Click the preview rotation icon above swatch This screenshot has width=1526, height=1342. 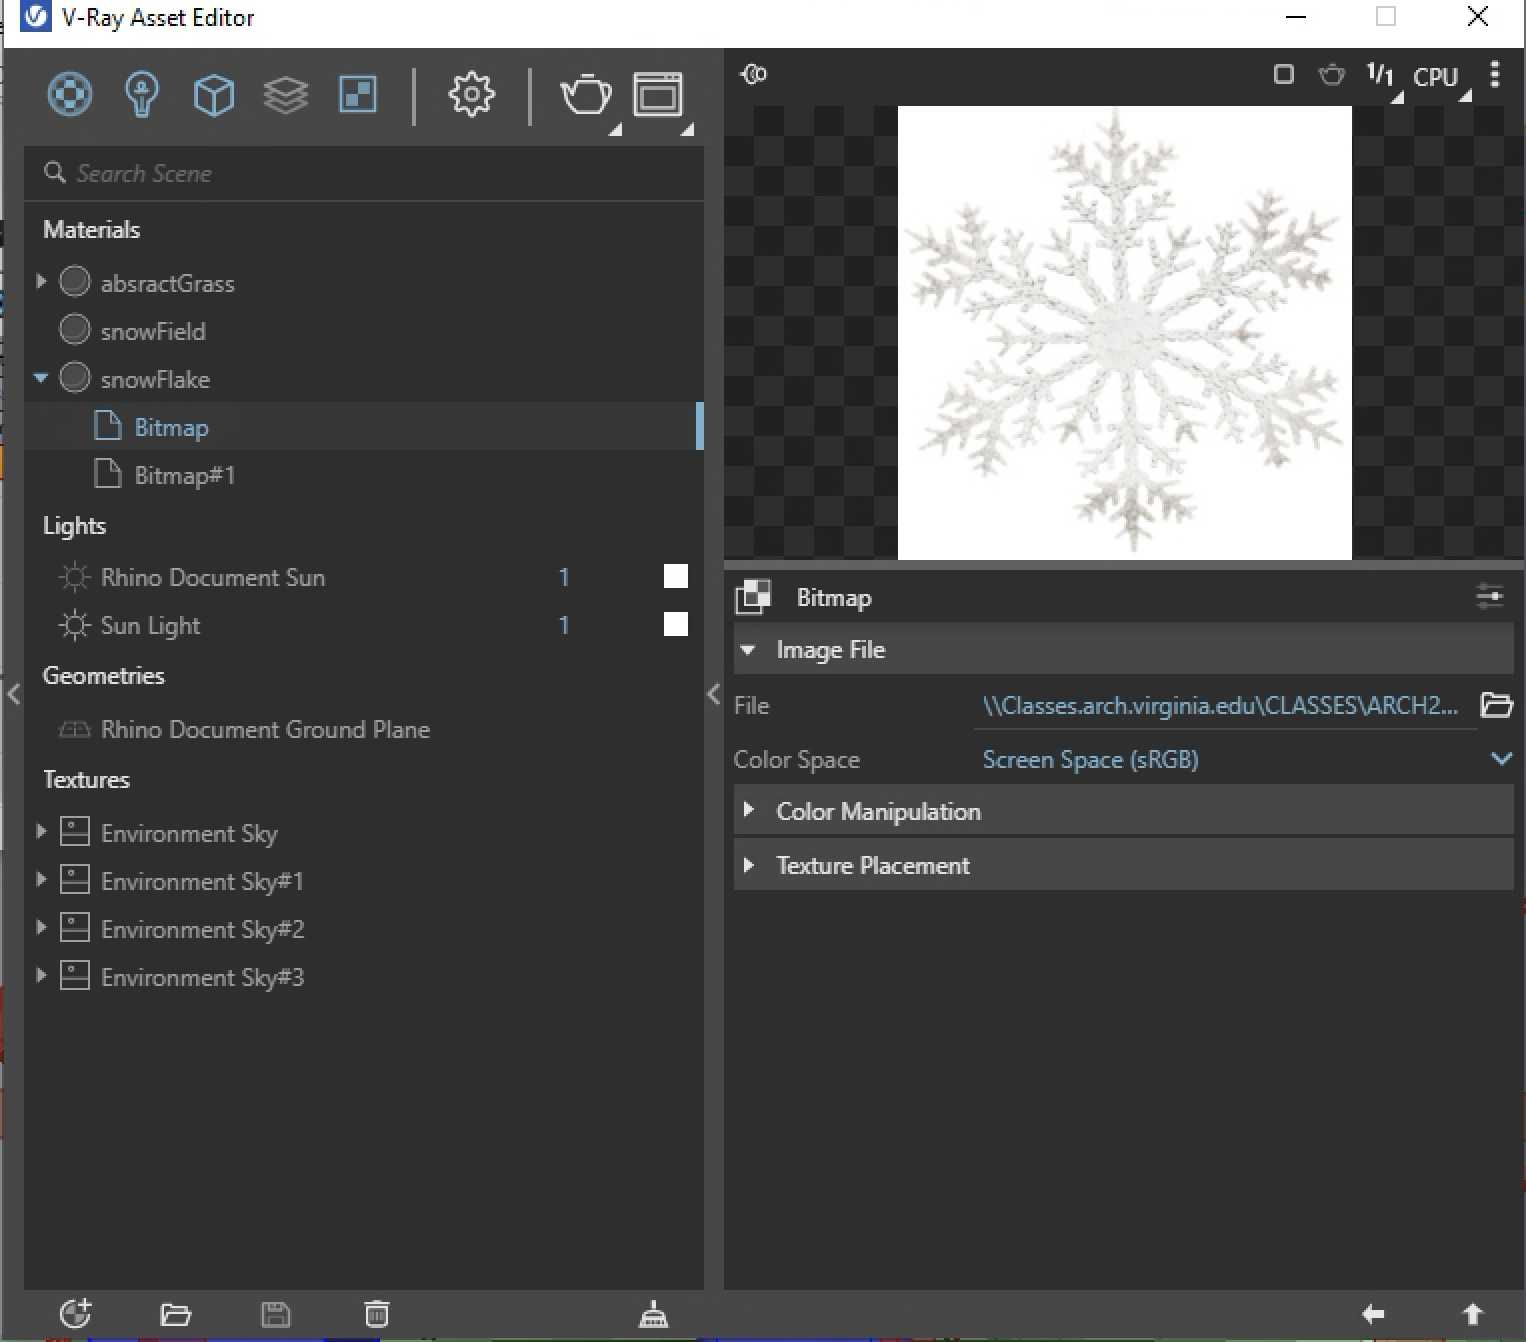click(x=753, y=74)
